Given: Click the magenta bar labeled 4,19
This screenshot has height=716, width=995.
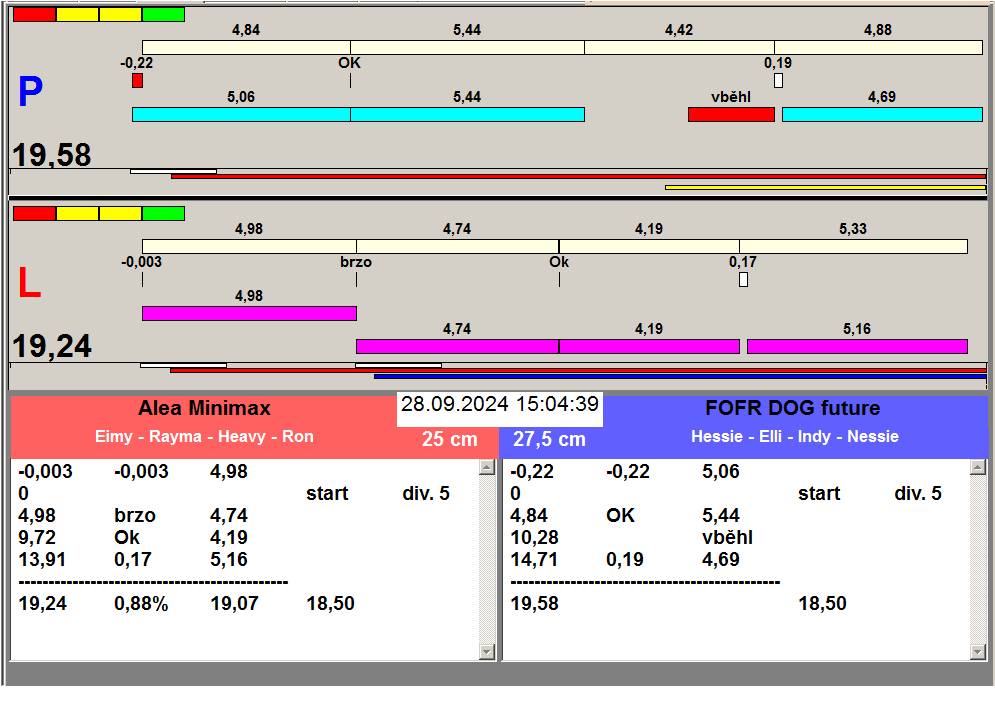Looking at the screenshot, I should click(649, 346).
